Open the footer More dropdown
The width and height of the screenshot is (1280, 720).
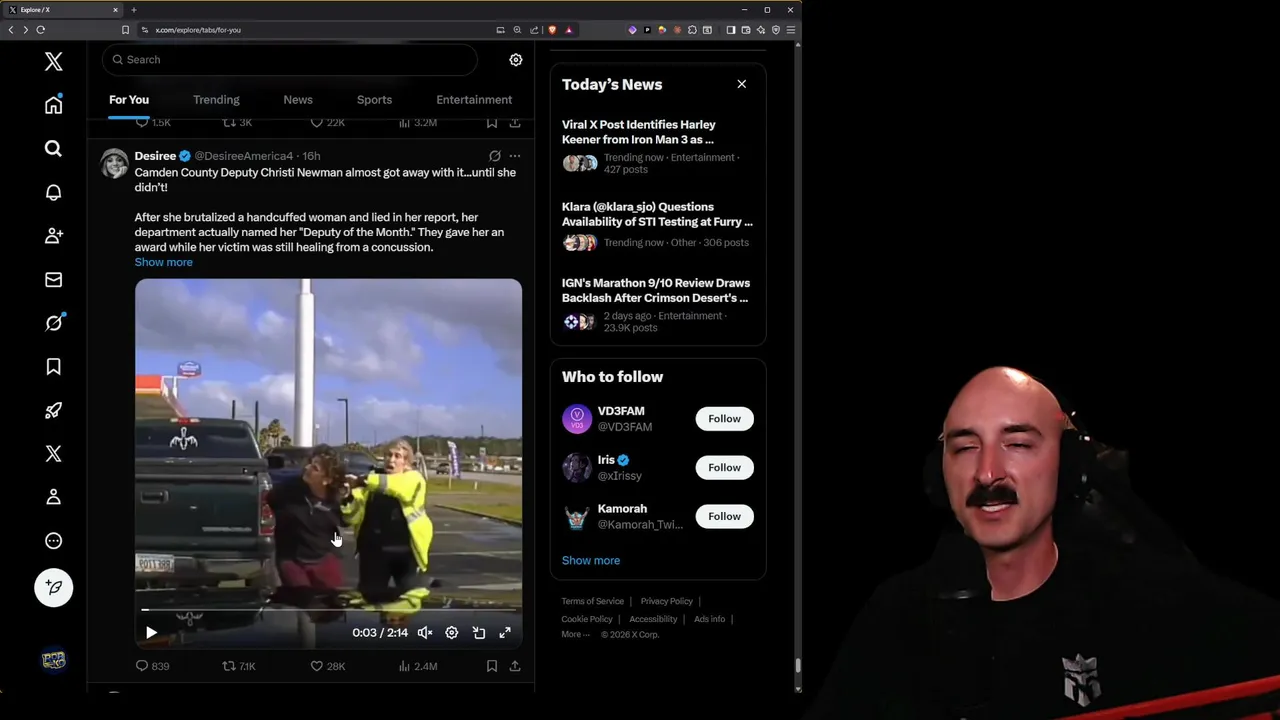coord(575,634)
